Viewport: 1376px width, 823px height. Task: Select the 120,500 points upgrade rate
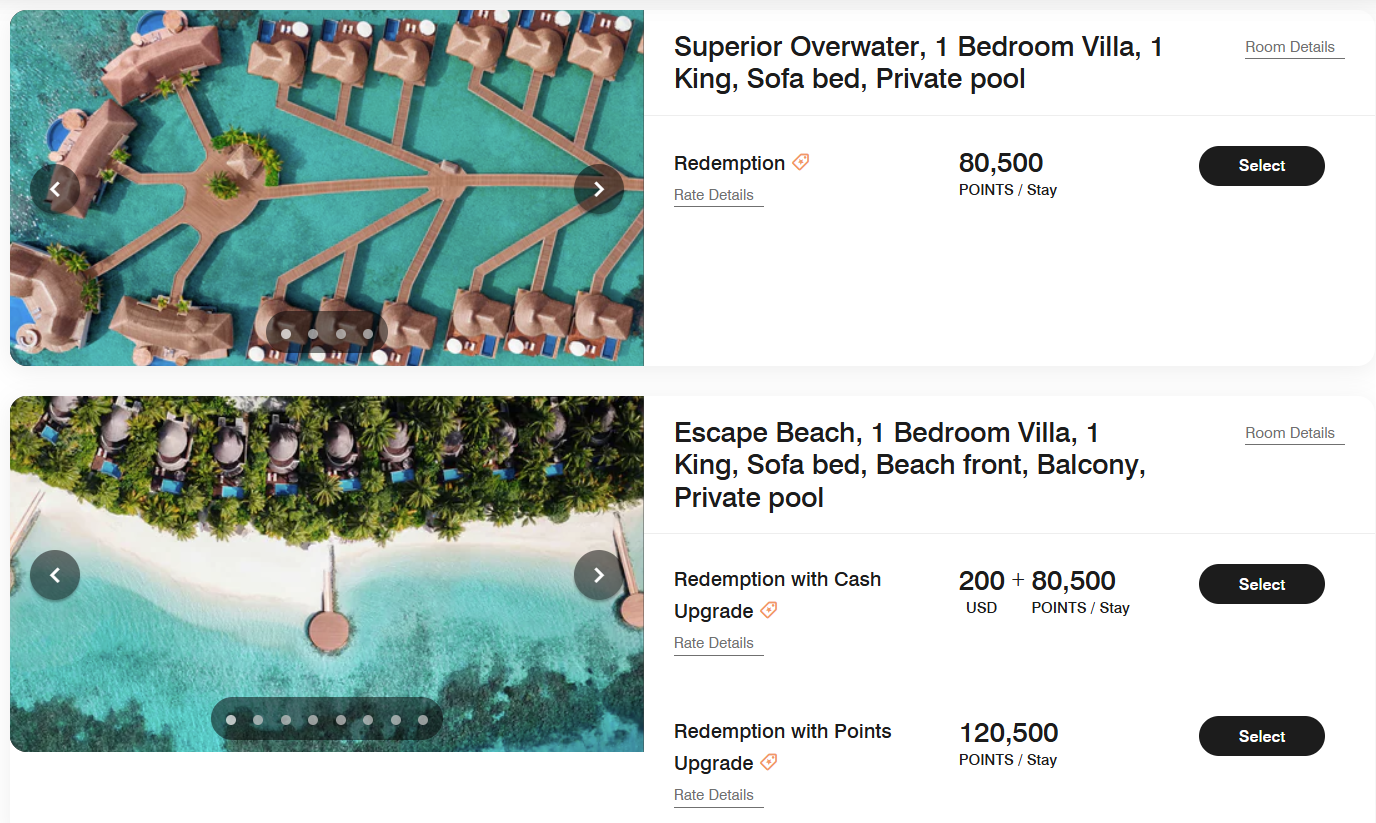[x=1261, y=736]
